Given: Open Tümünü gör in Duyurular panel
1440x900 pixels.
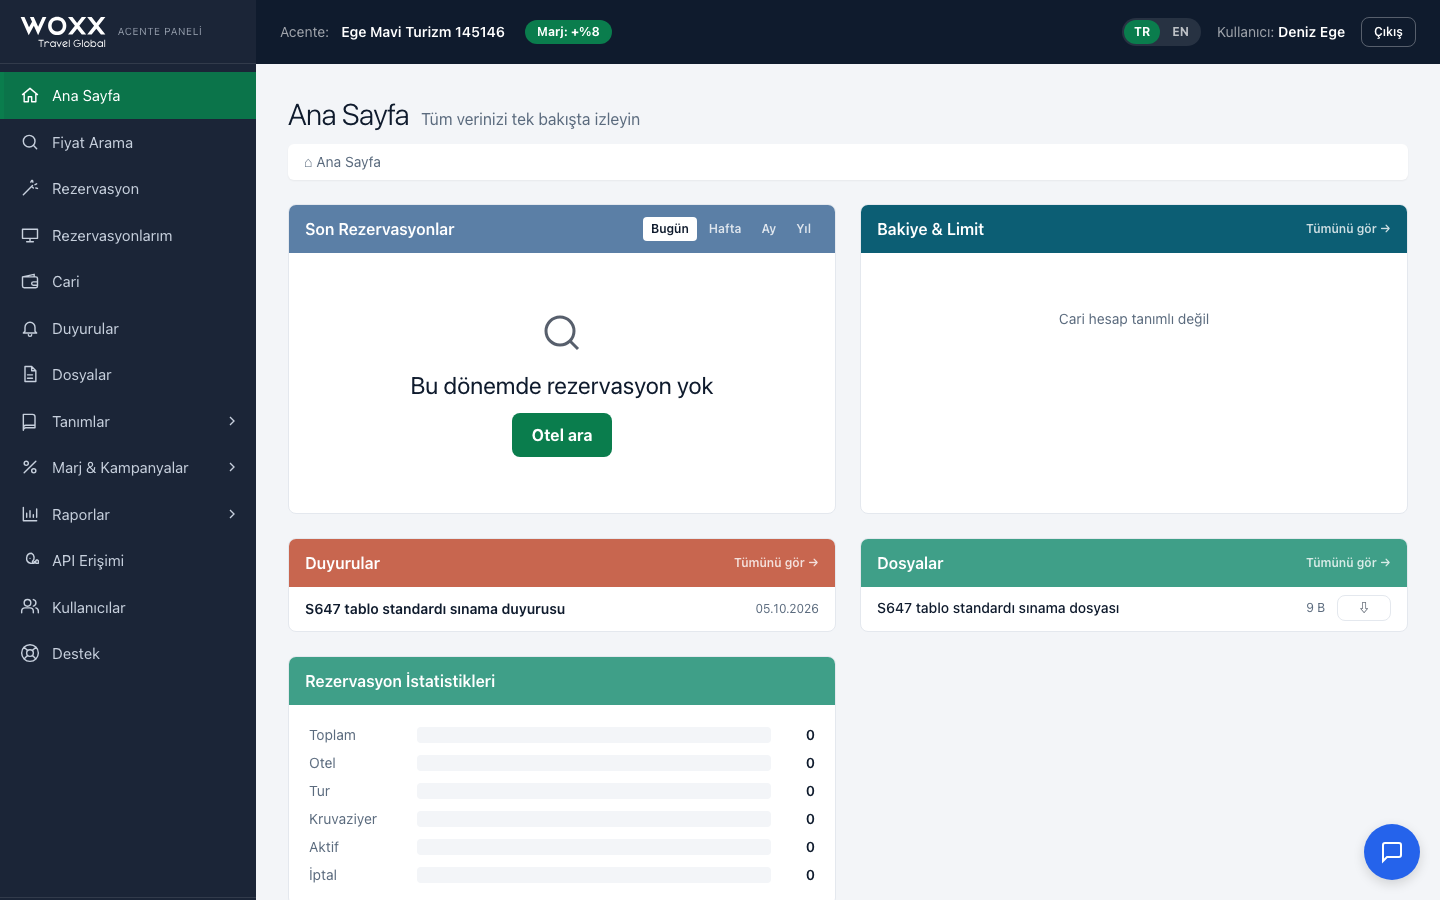Looking at the screenshot, I should point(776,563).
